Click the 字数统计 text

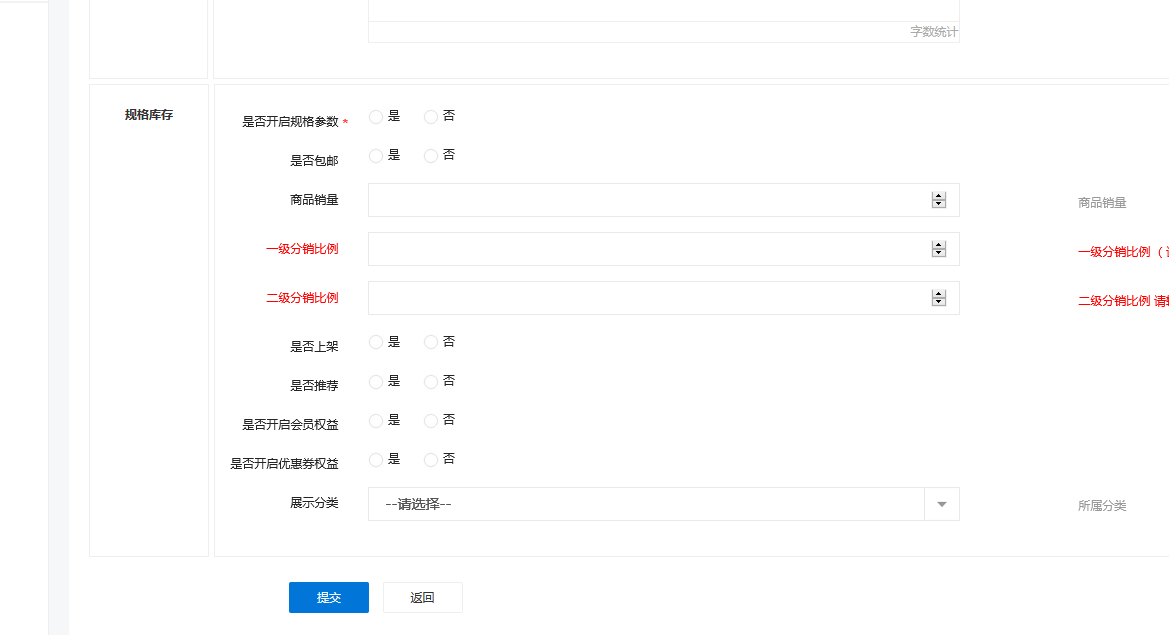tap(934, 31)
